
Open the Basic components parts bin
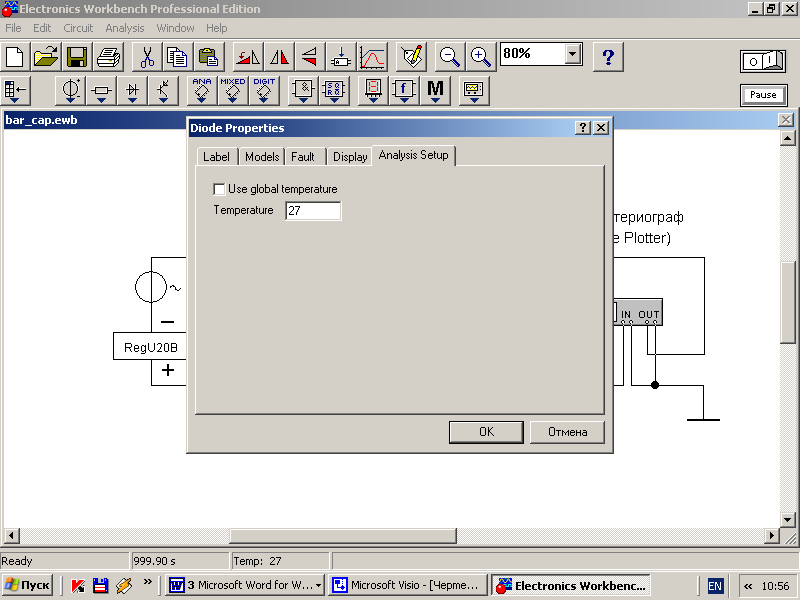(x=101, y=90)
